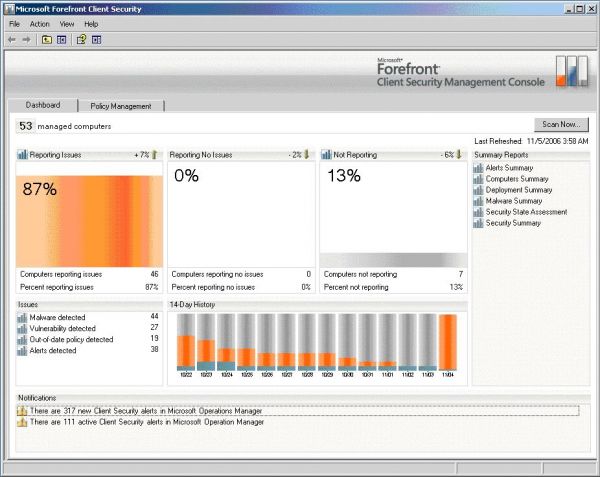
Task: Click the Security State Assessment report icon
Action: pyautogui.click(x=478, y=212)
